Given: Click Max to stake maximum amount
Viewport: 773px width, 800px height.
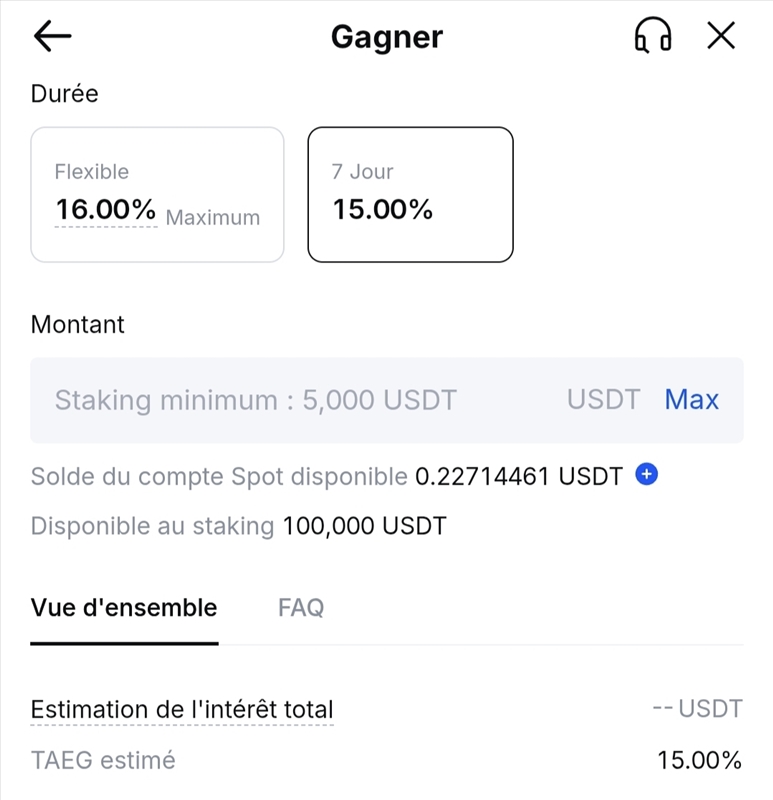Looking at the screenshot, I should [692, 399].
